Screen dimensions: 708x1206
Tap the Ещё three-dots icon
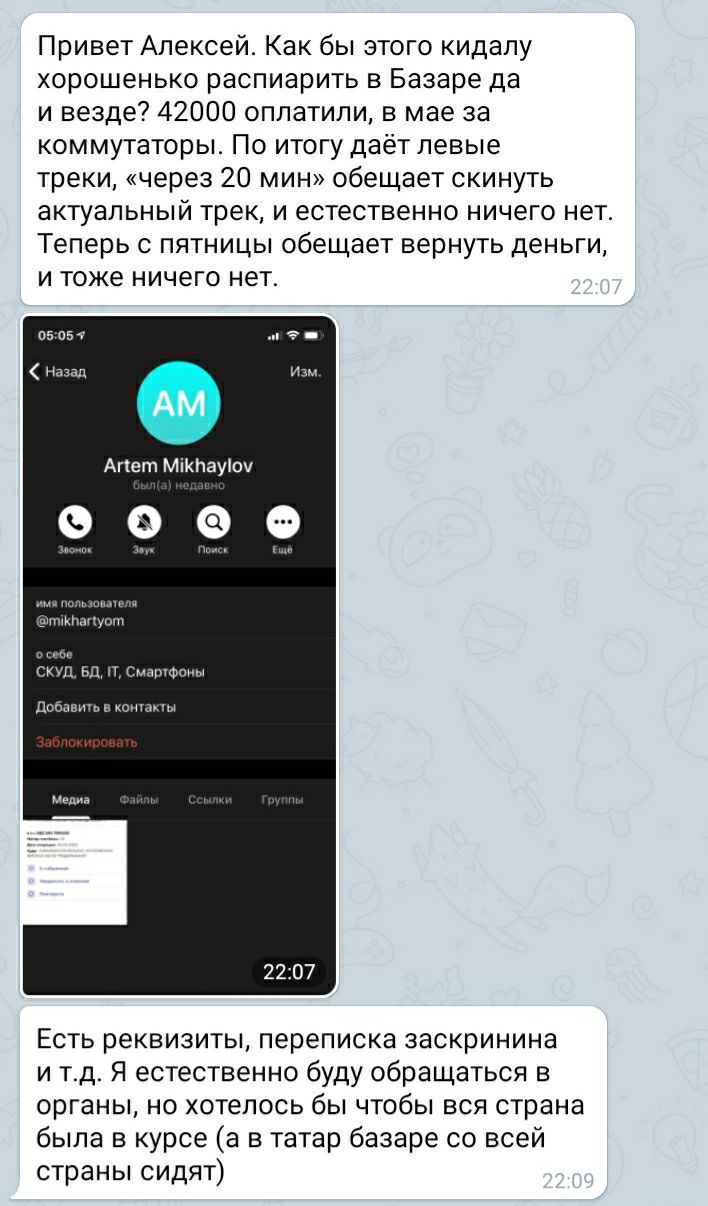point(282,522)
